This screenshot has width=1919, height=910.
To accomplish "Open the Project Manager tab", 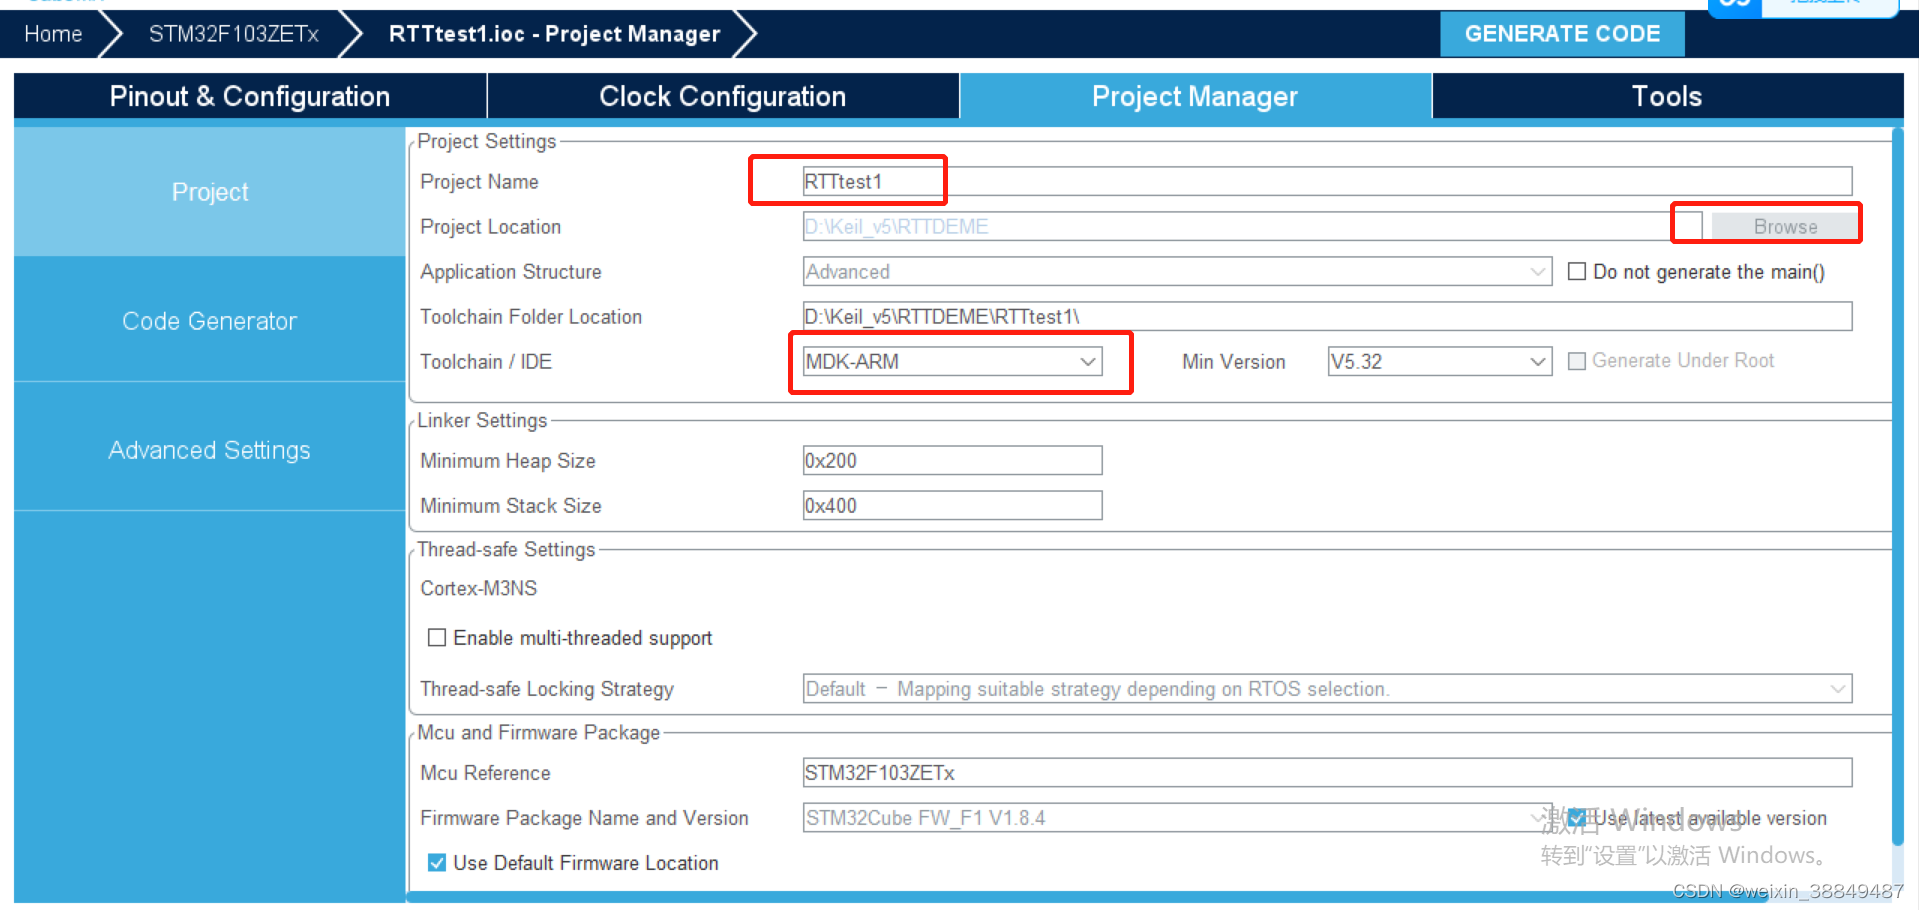I will pos(1195,96).
